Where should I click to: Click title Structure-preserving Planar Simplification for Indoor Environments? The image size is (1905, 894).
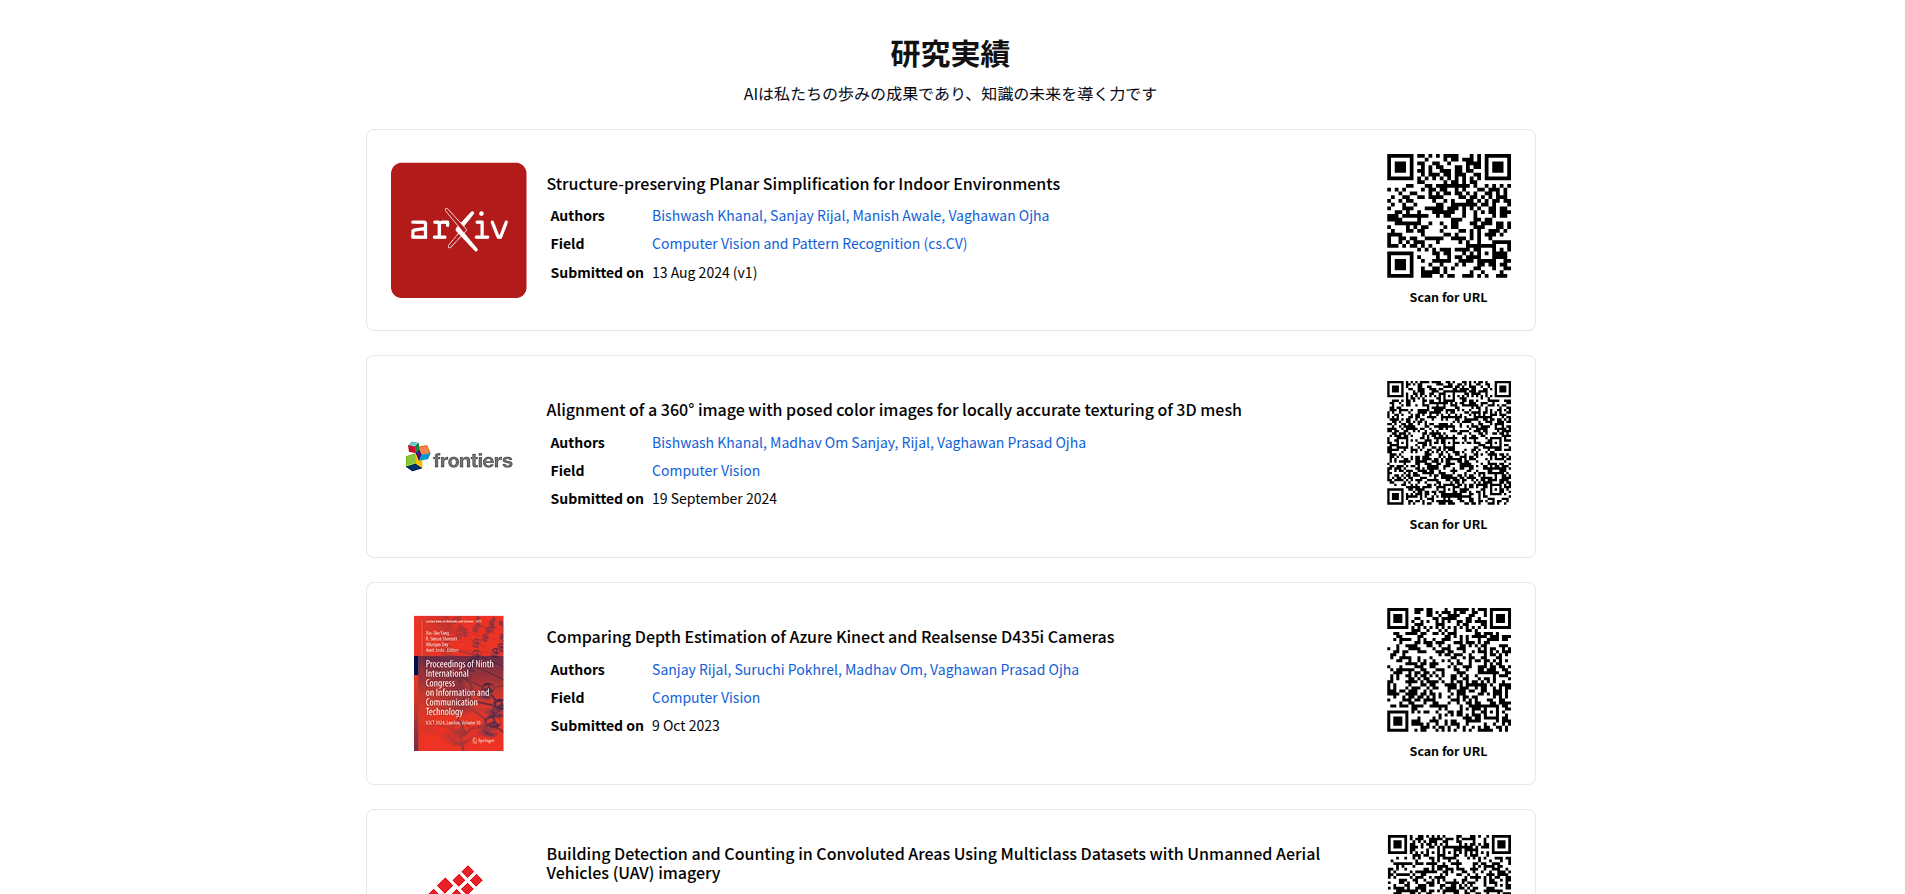(802, 184)
